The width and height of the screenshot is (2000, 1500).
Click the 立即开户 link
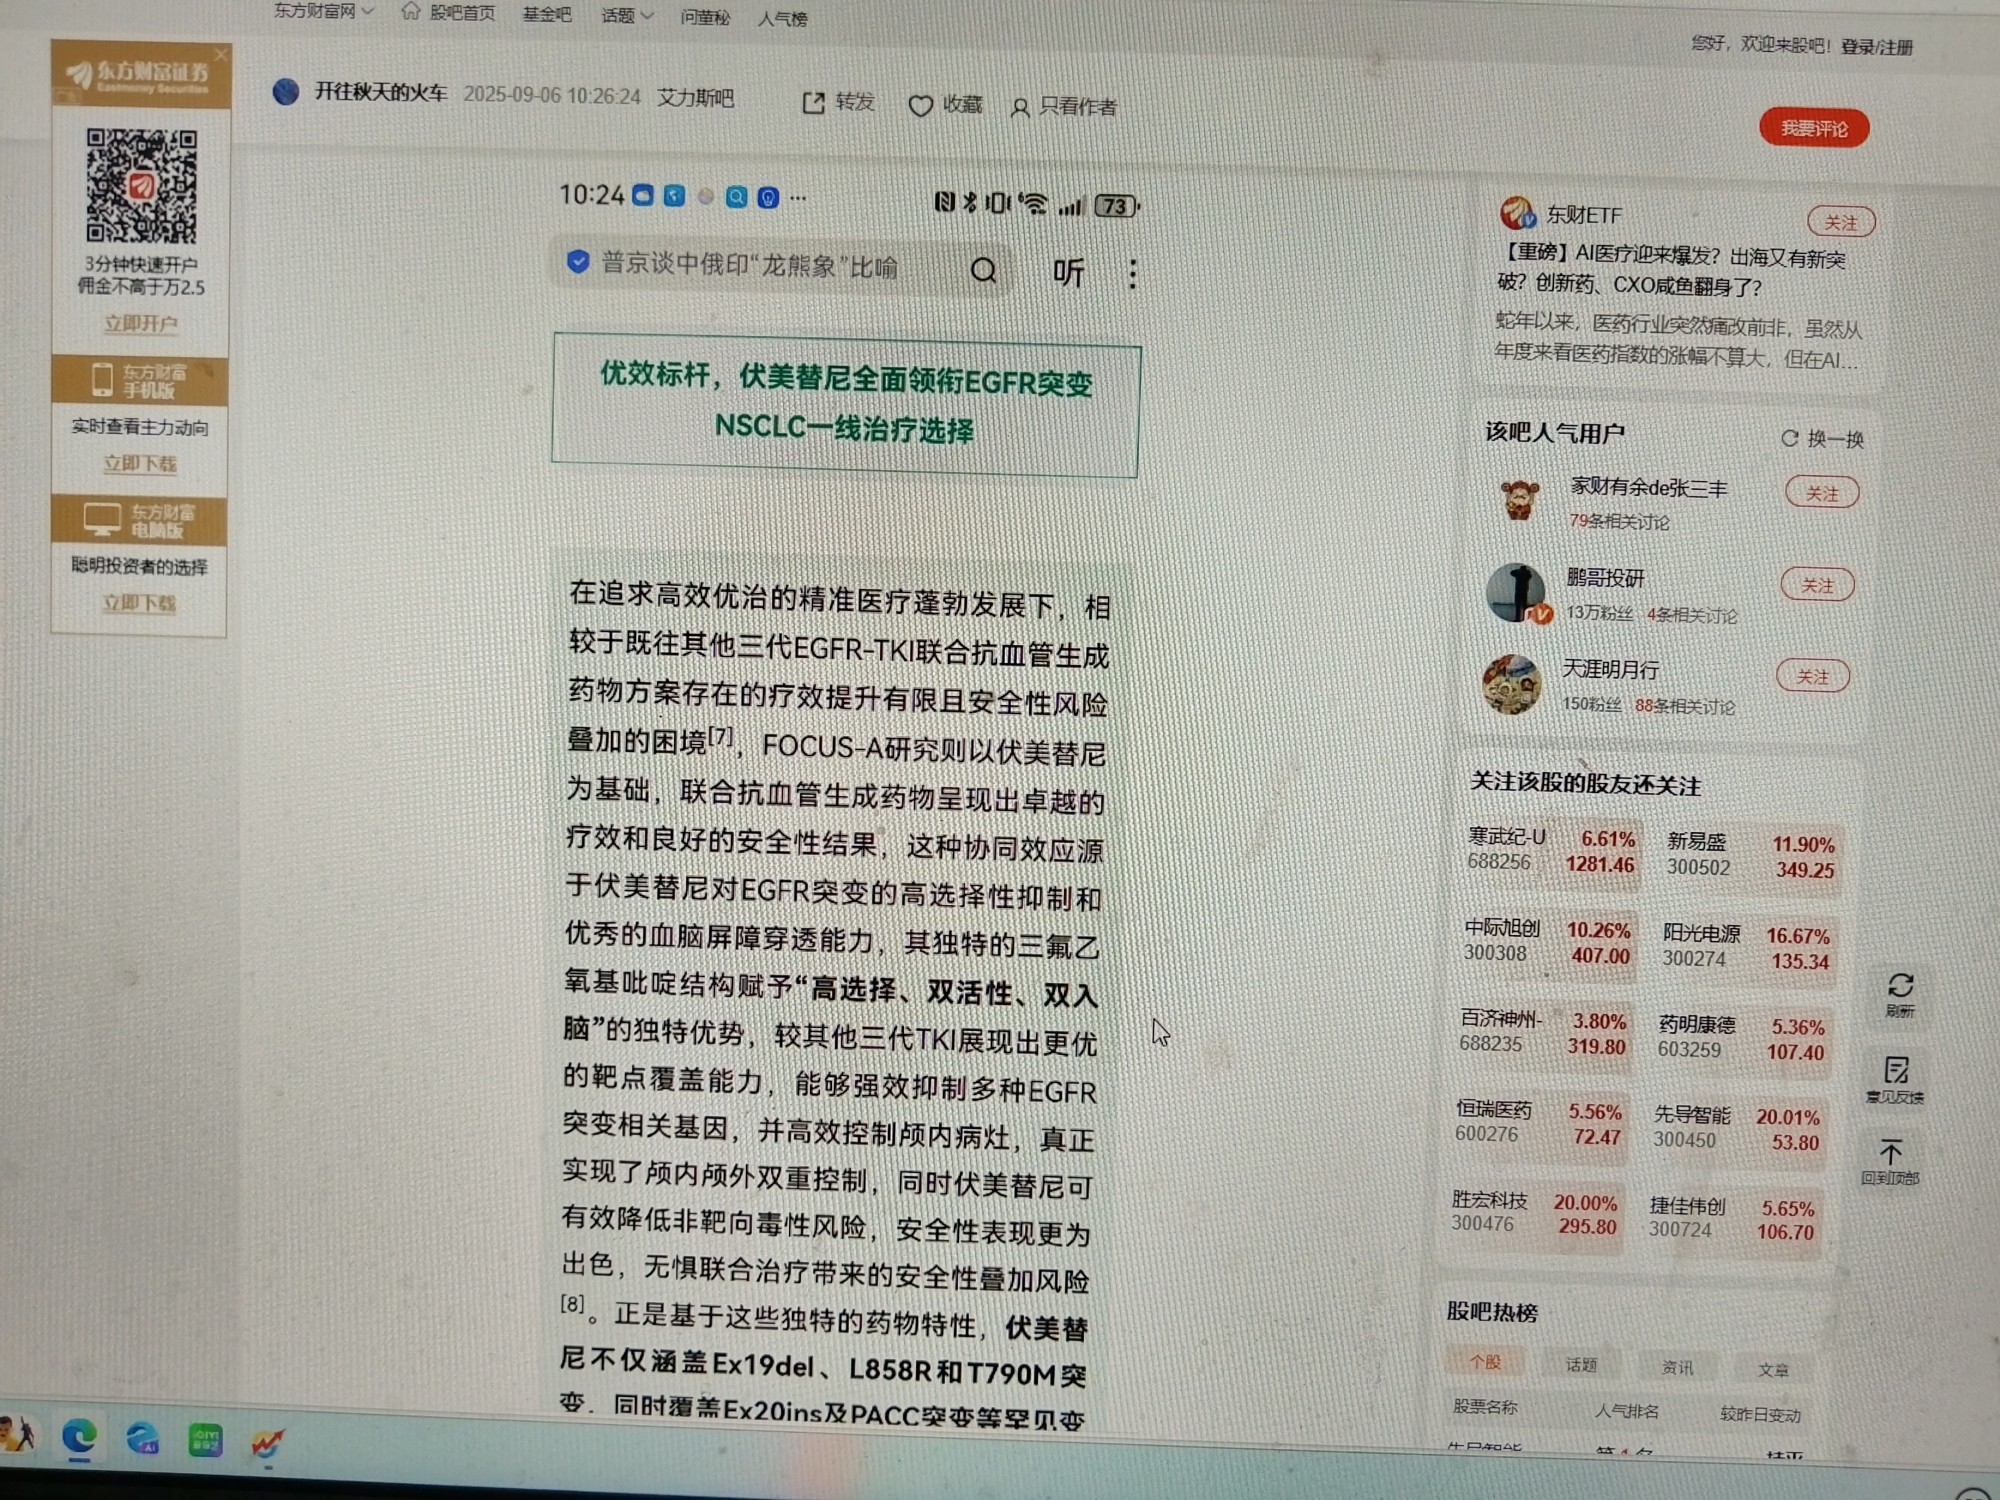(x=141, y=323)
